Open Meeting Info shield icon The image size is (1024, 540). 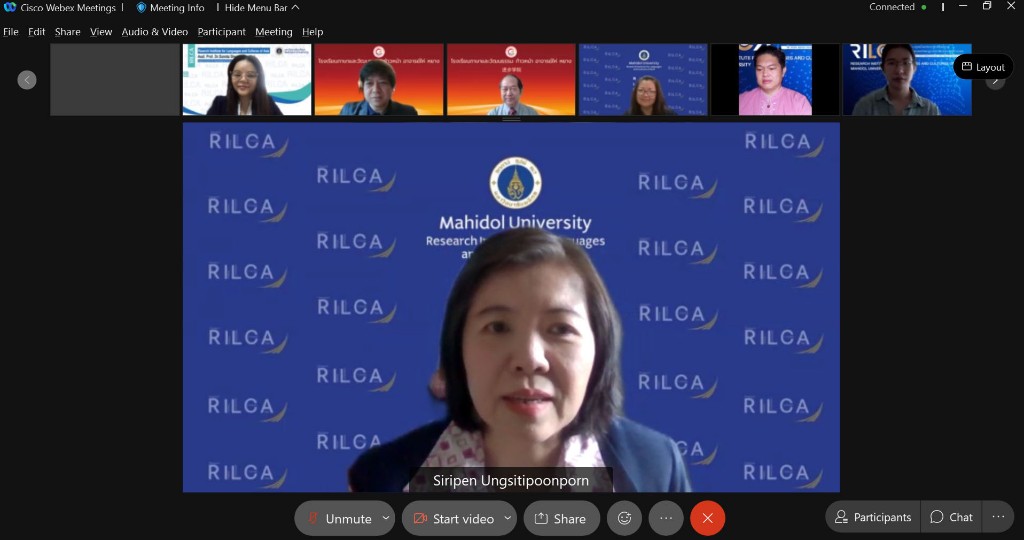pyautogui.click(x=141, y=8)
